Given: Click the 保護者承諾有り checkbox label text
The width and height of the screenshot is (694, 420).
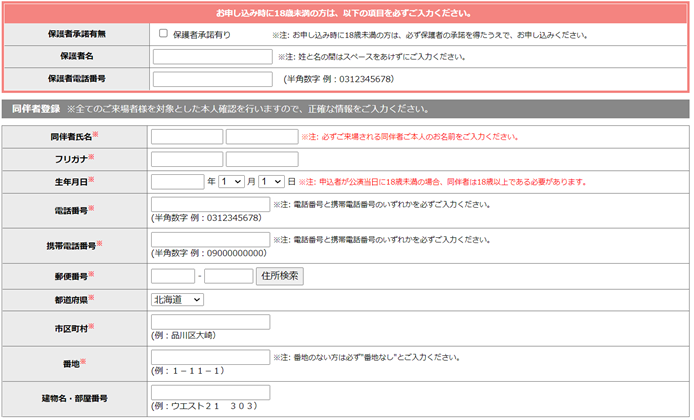Looking at the screenshot, I should point(201,34).
